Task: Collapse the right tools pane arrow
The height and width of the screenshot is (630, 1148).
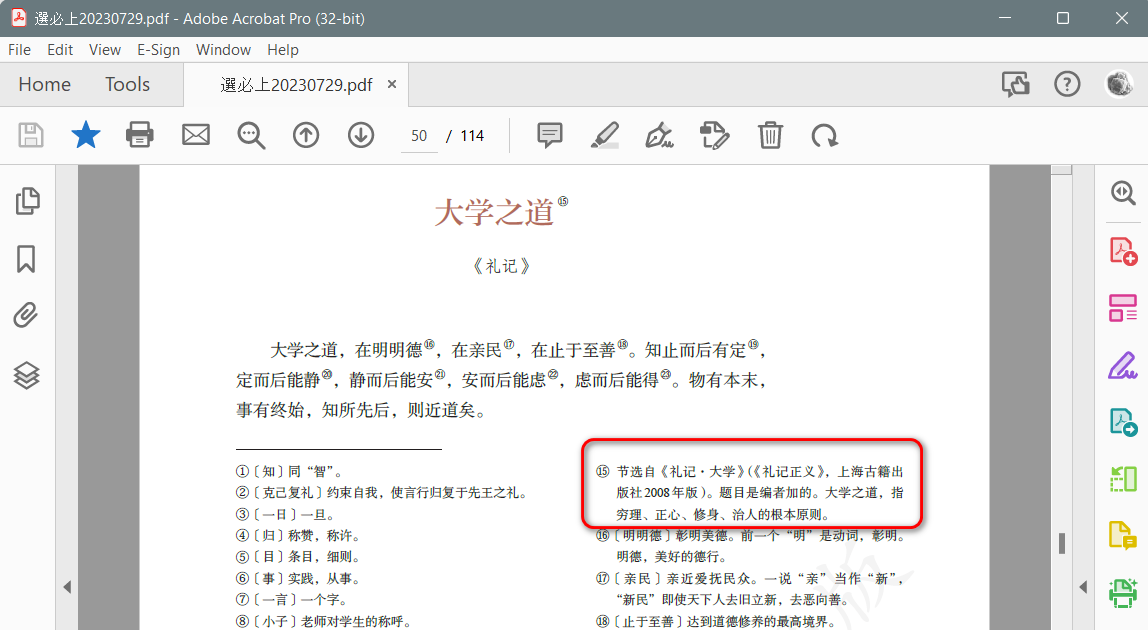Action: pos(1082,587)
